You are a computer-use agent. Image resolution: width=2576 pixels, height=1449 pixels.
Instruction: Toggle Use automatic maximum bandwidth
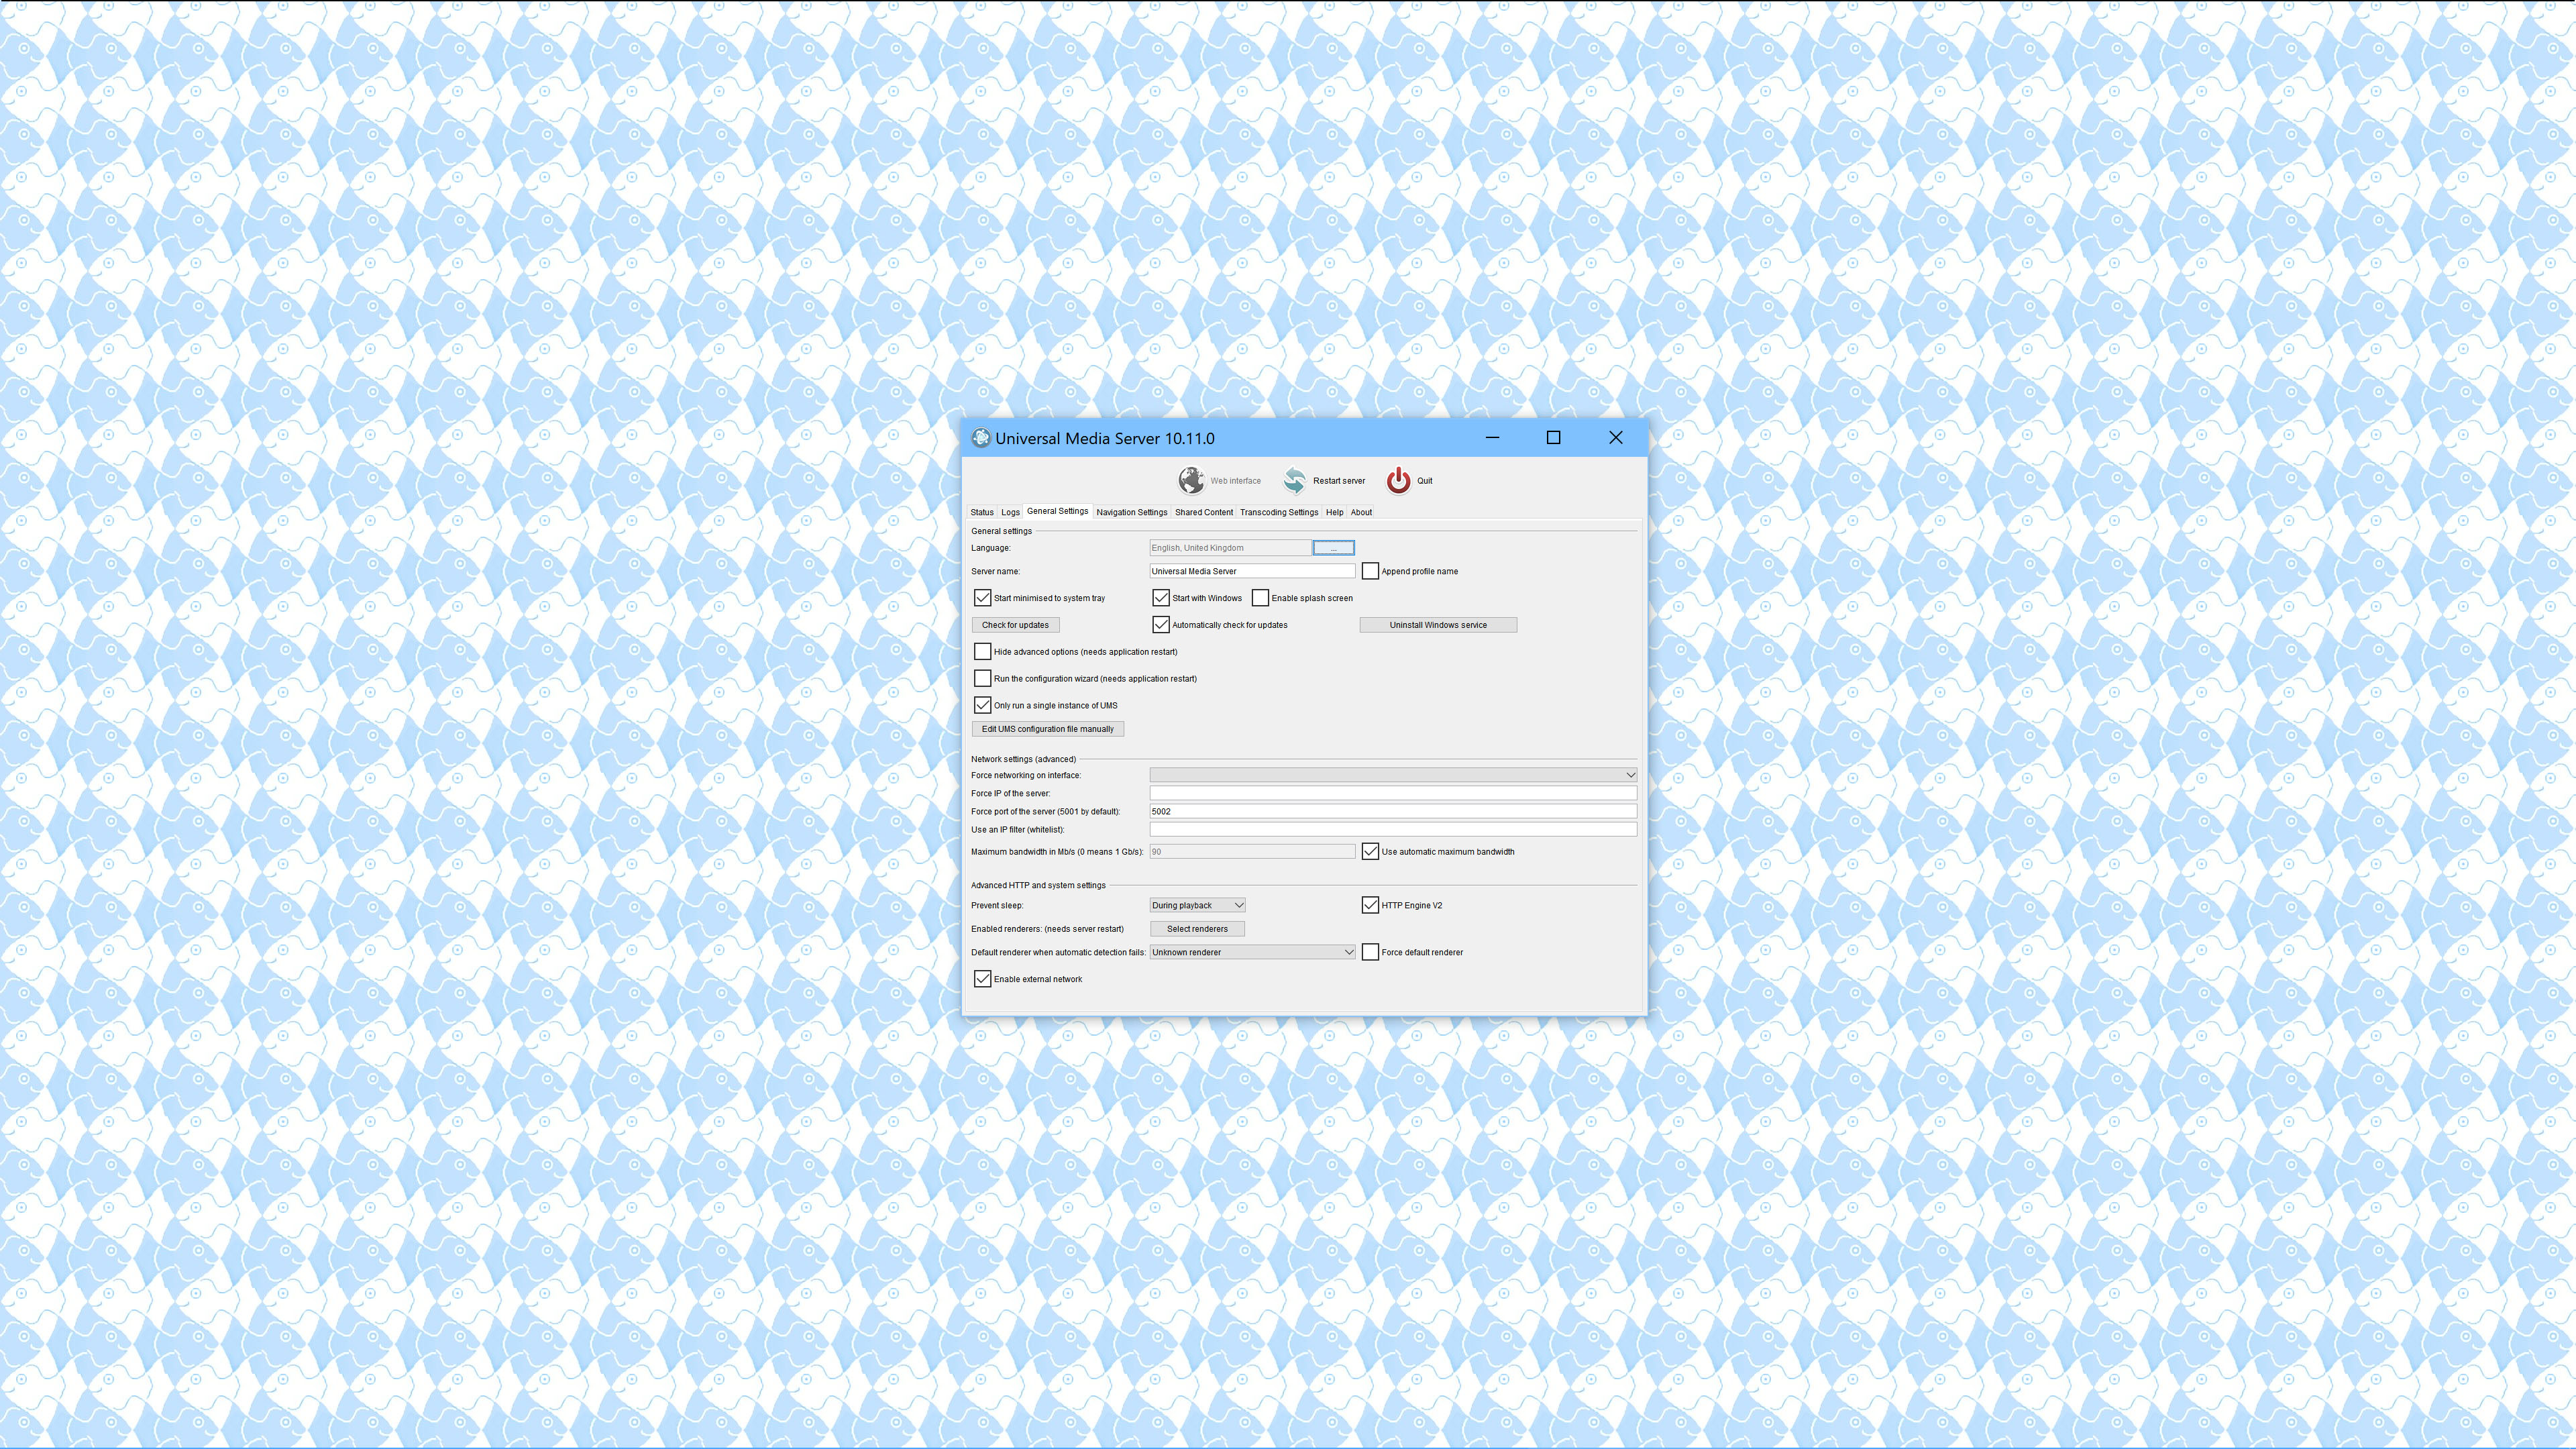[1370, 852]
